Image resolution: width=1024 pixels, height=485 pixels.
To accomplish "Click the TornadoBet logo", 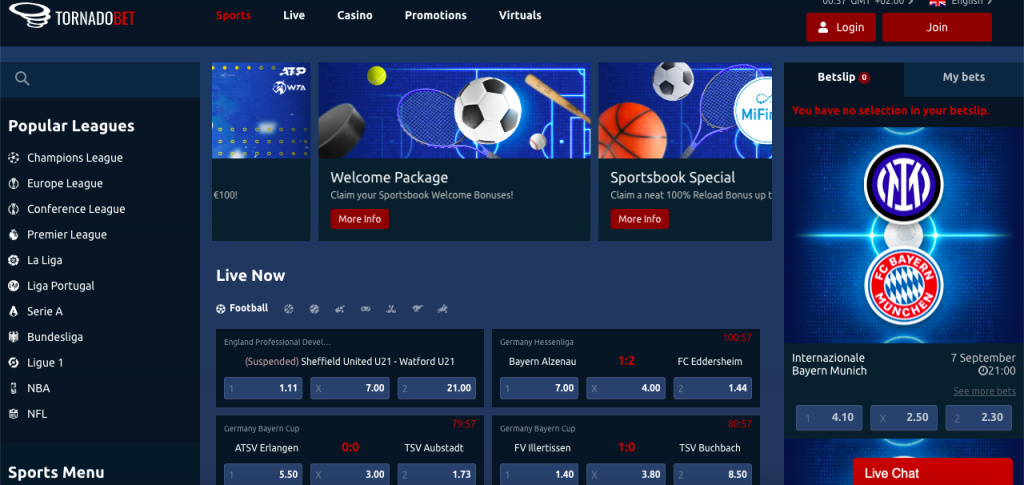I will pyautogui.click(x=72, y=16).
